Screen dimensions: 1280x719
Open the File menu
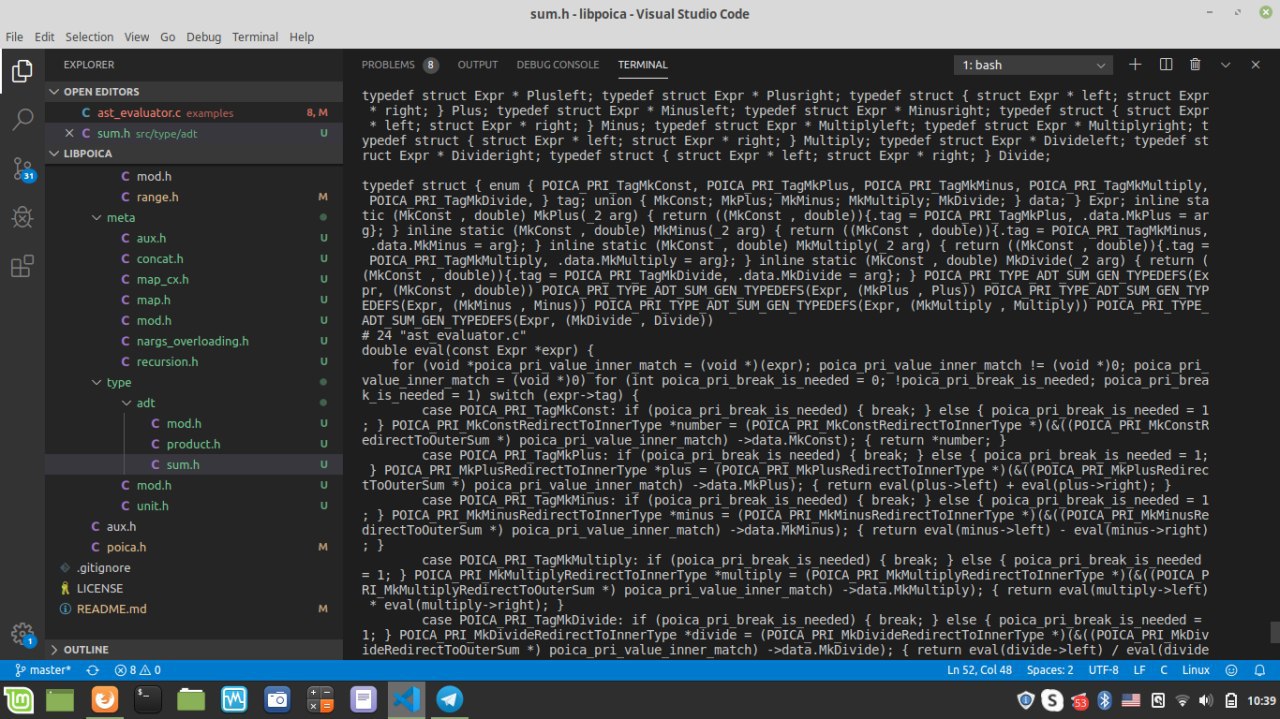[15, 37]
